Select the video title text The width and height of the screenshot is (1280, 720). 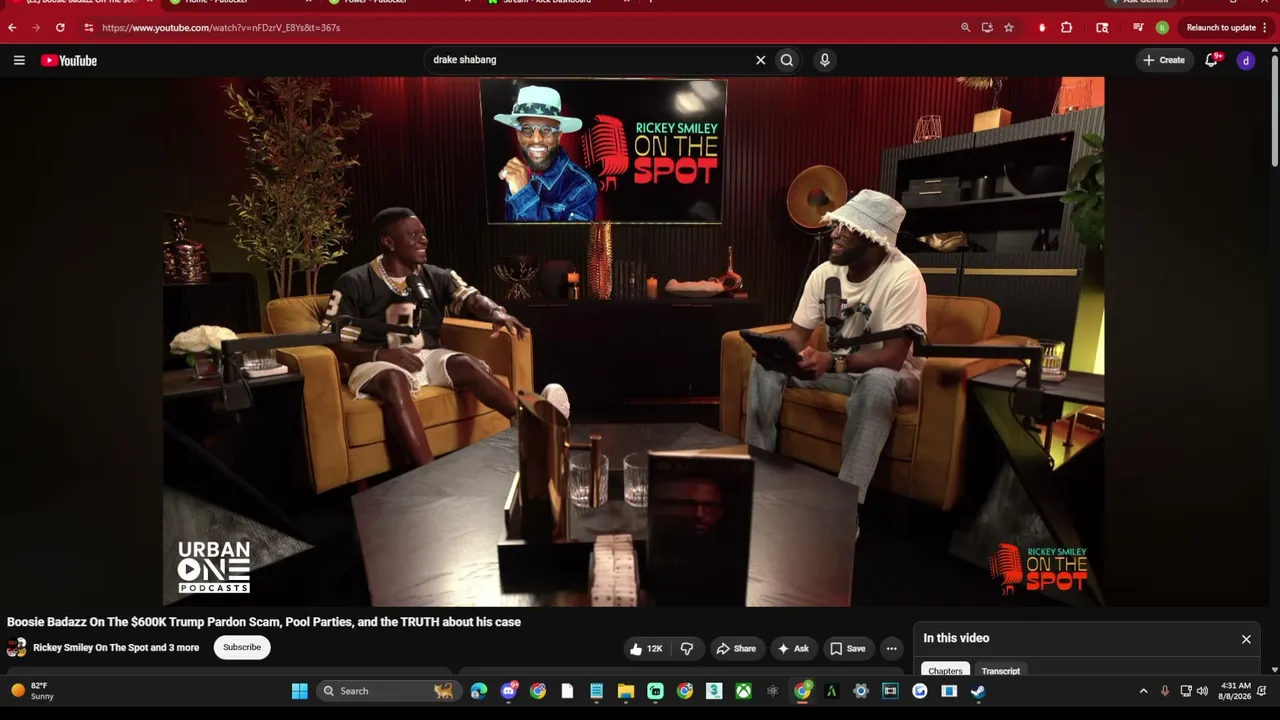click(264, 622)
